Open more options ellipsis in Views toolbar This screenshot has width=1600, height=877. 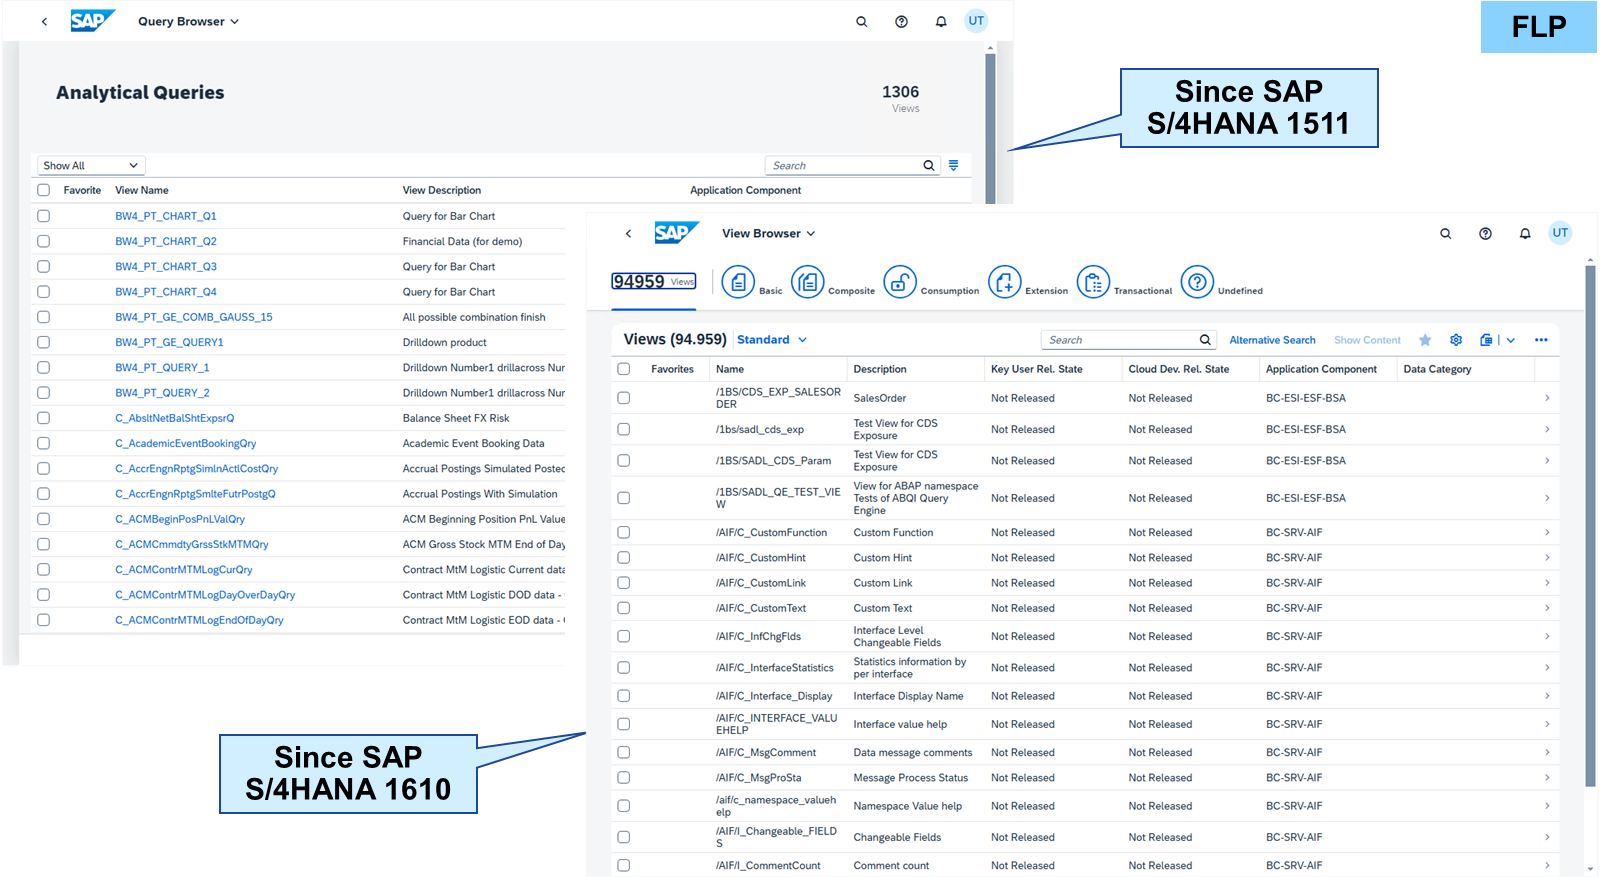coord(1541,340)
